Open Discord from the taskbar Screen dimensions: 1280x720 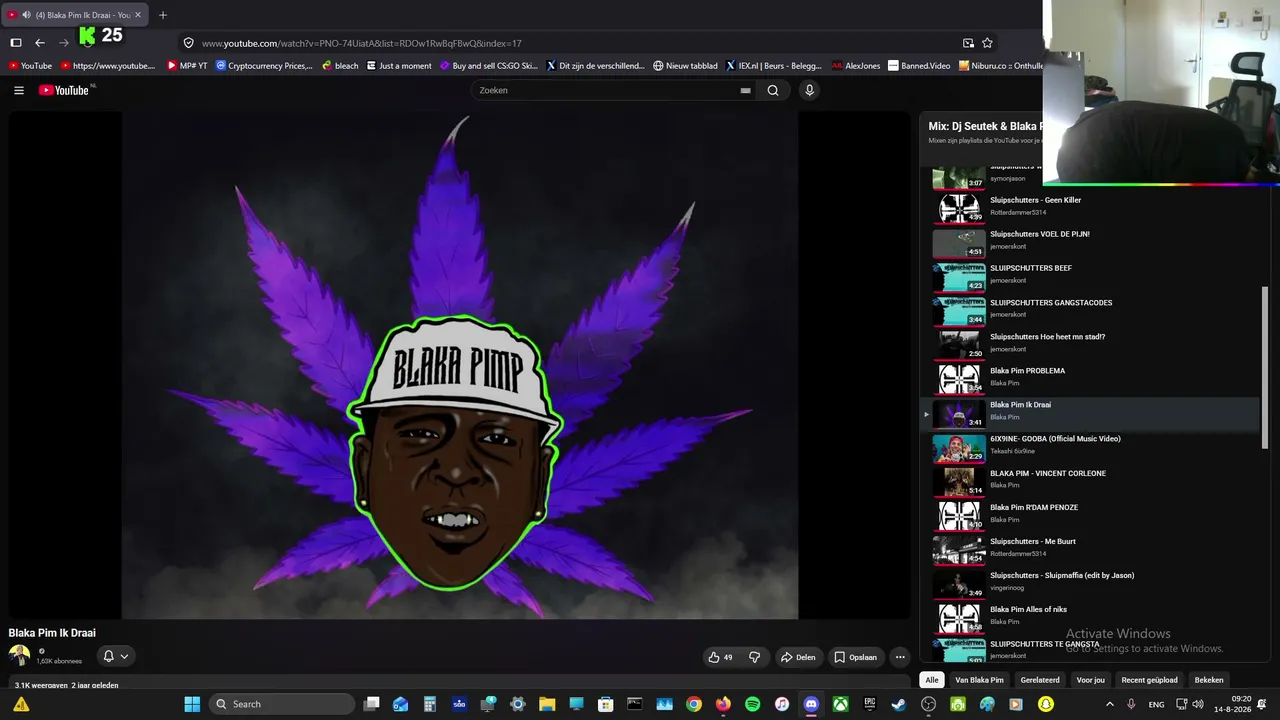[x=811, y=704]
